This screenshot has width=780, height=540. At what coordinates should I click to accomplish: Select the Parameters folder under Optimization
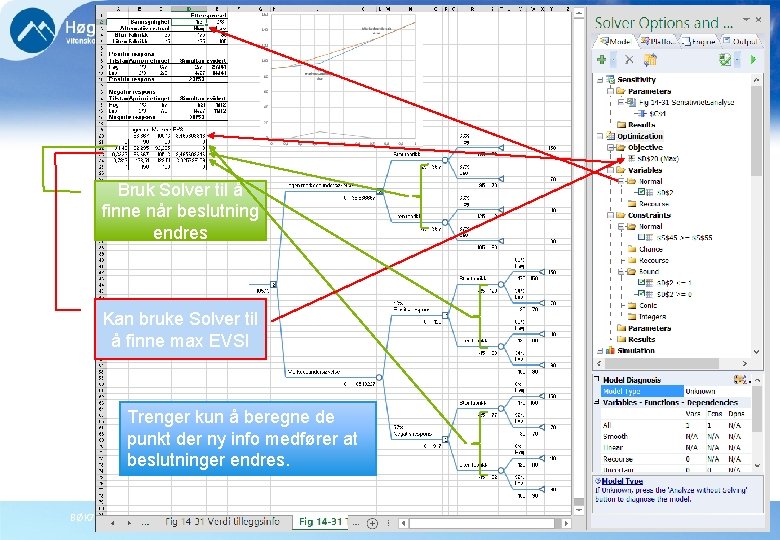644,328
